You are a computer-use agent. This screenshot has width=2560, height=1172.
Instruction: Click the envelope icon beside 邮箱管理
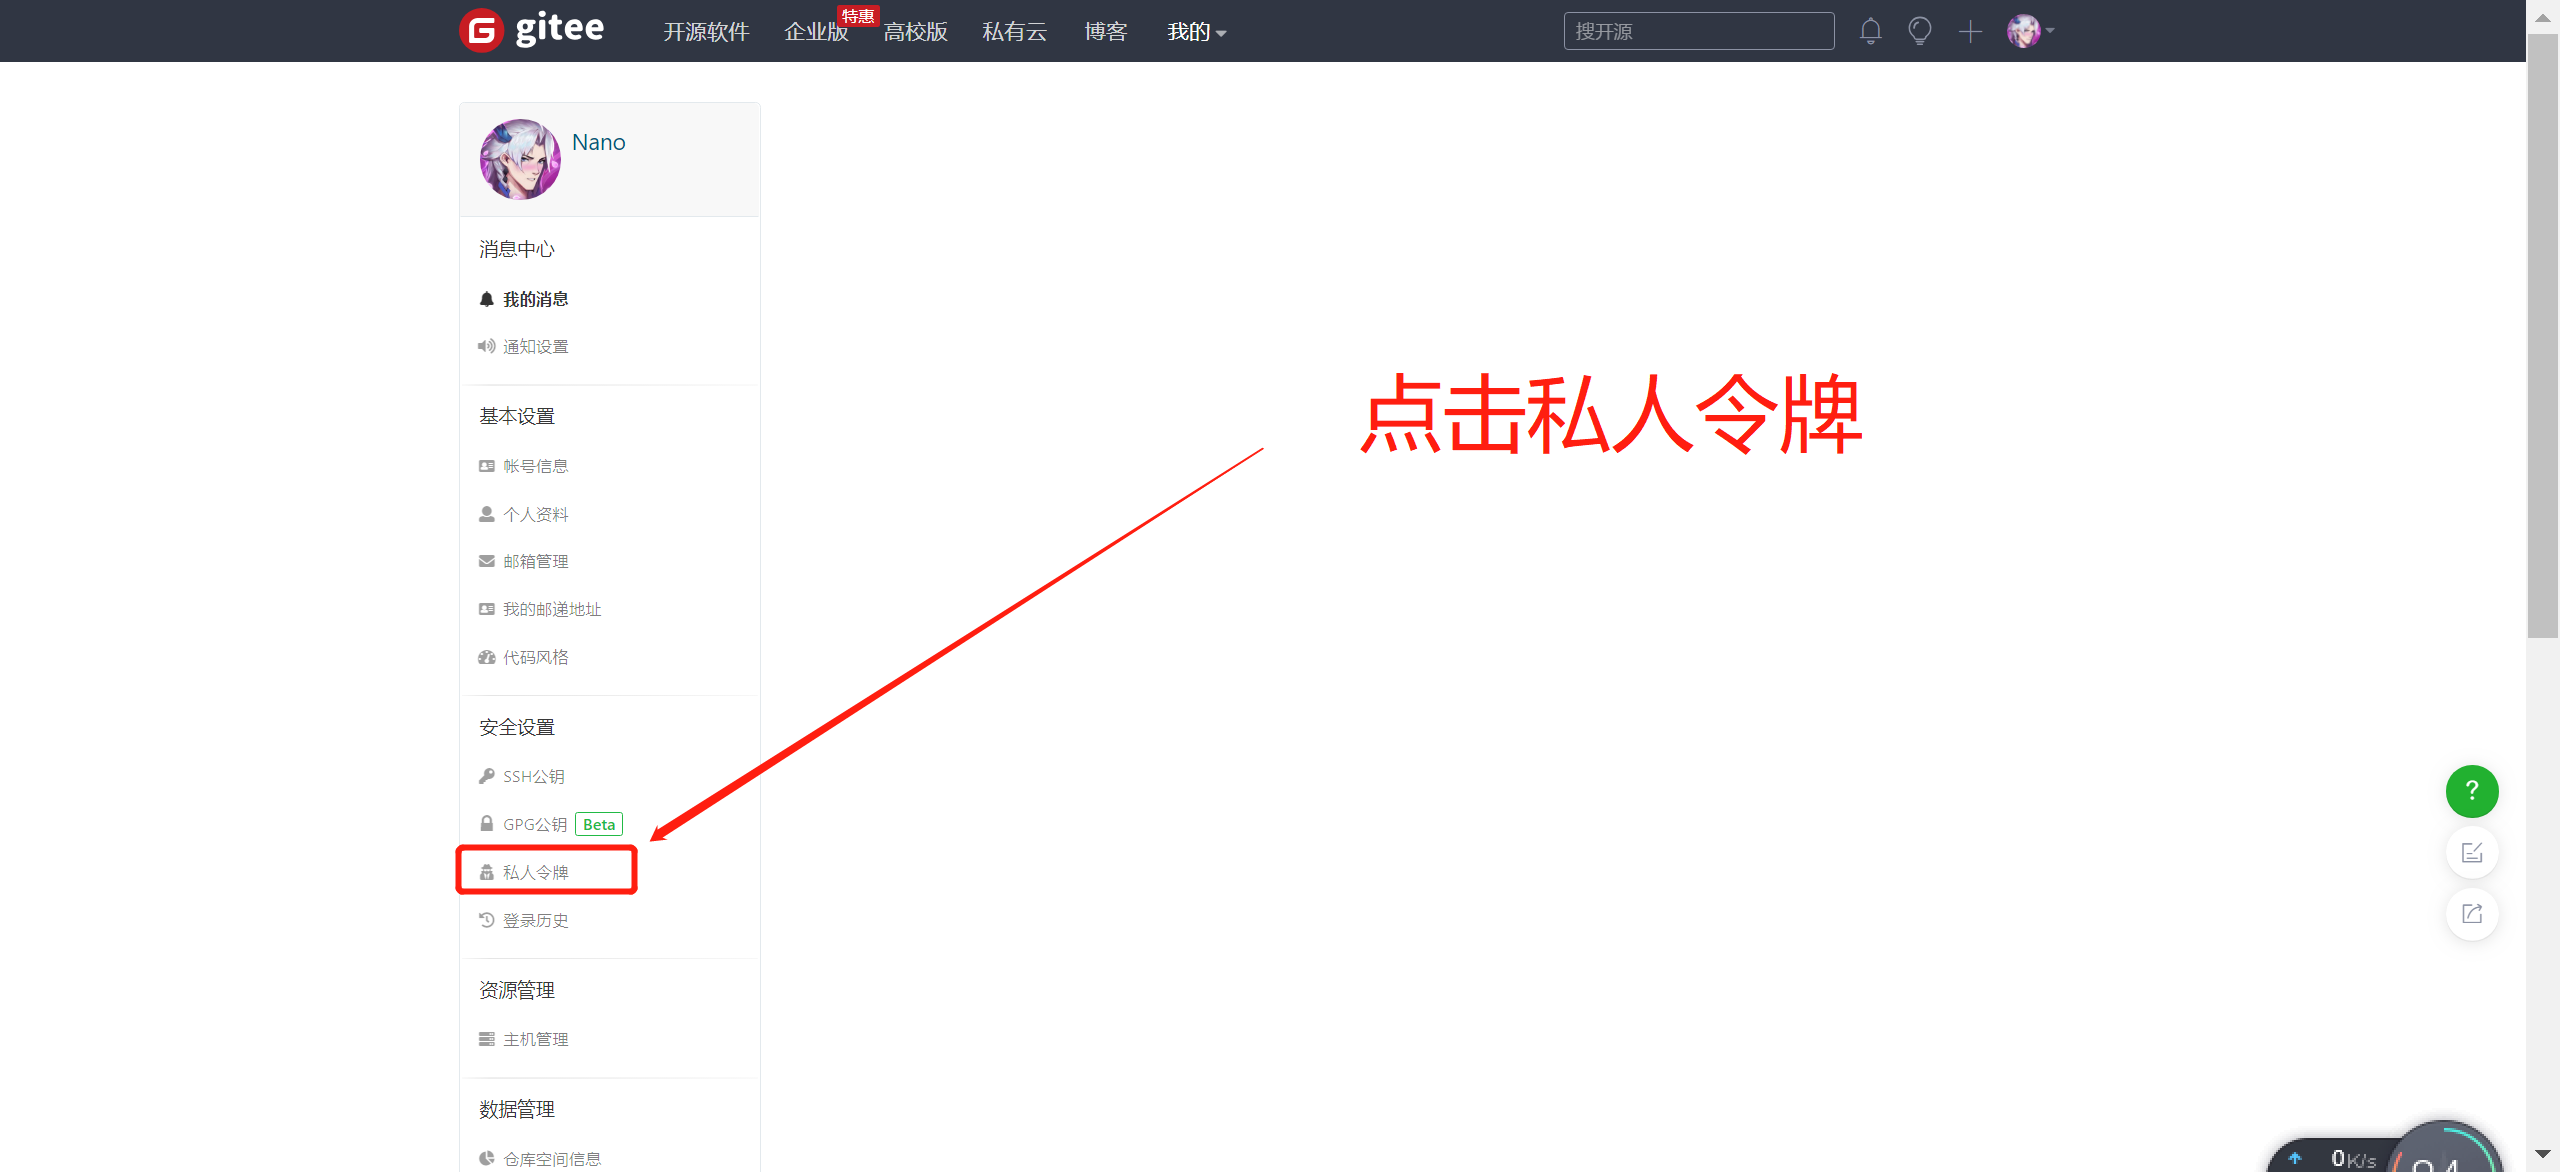click(487, 561)
